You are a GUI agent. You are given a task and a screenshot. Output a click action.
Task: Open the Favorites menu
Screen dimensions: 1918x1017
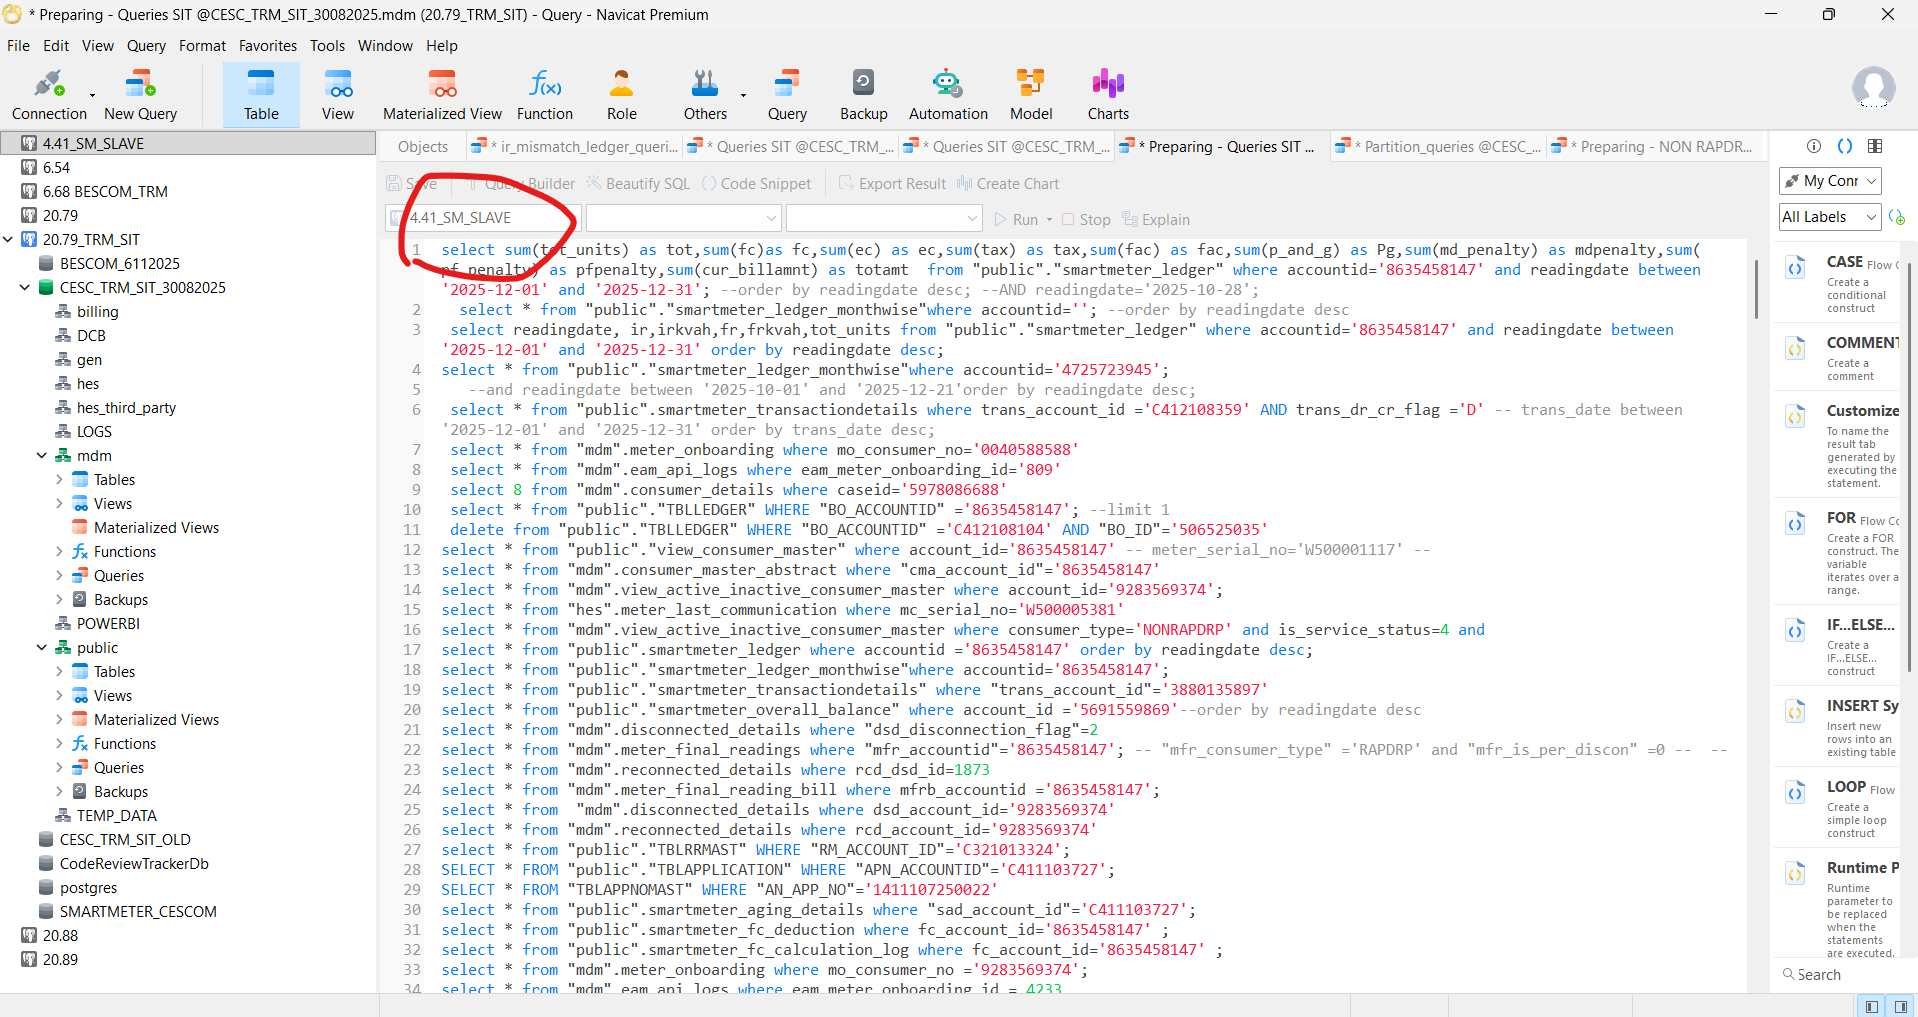267,46
